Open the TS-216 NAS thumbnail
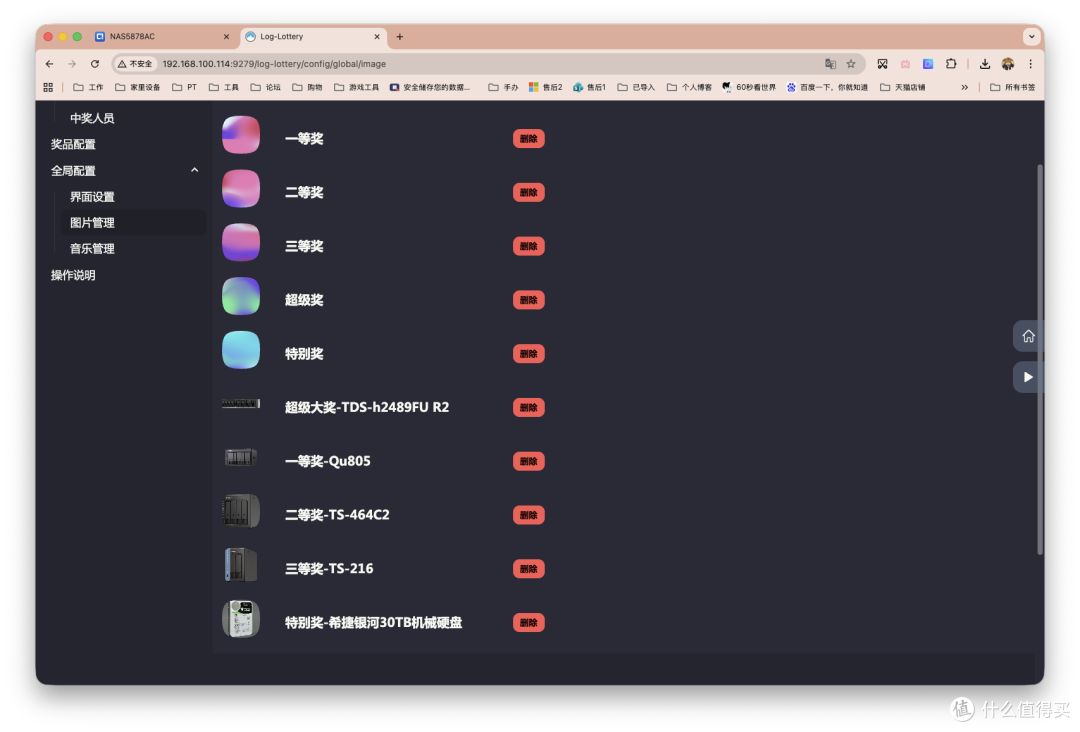 (x=241, y=565)
